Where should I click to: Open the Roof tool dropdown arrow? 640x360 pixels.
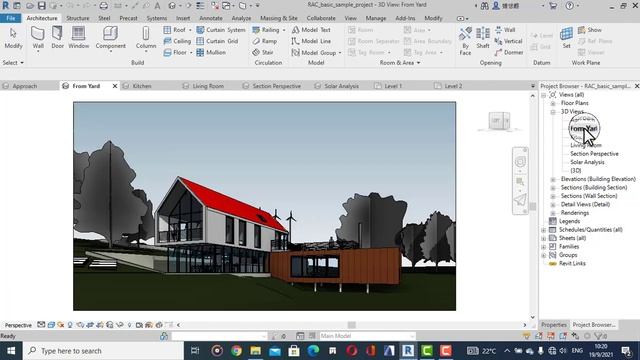pos(190,30)
